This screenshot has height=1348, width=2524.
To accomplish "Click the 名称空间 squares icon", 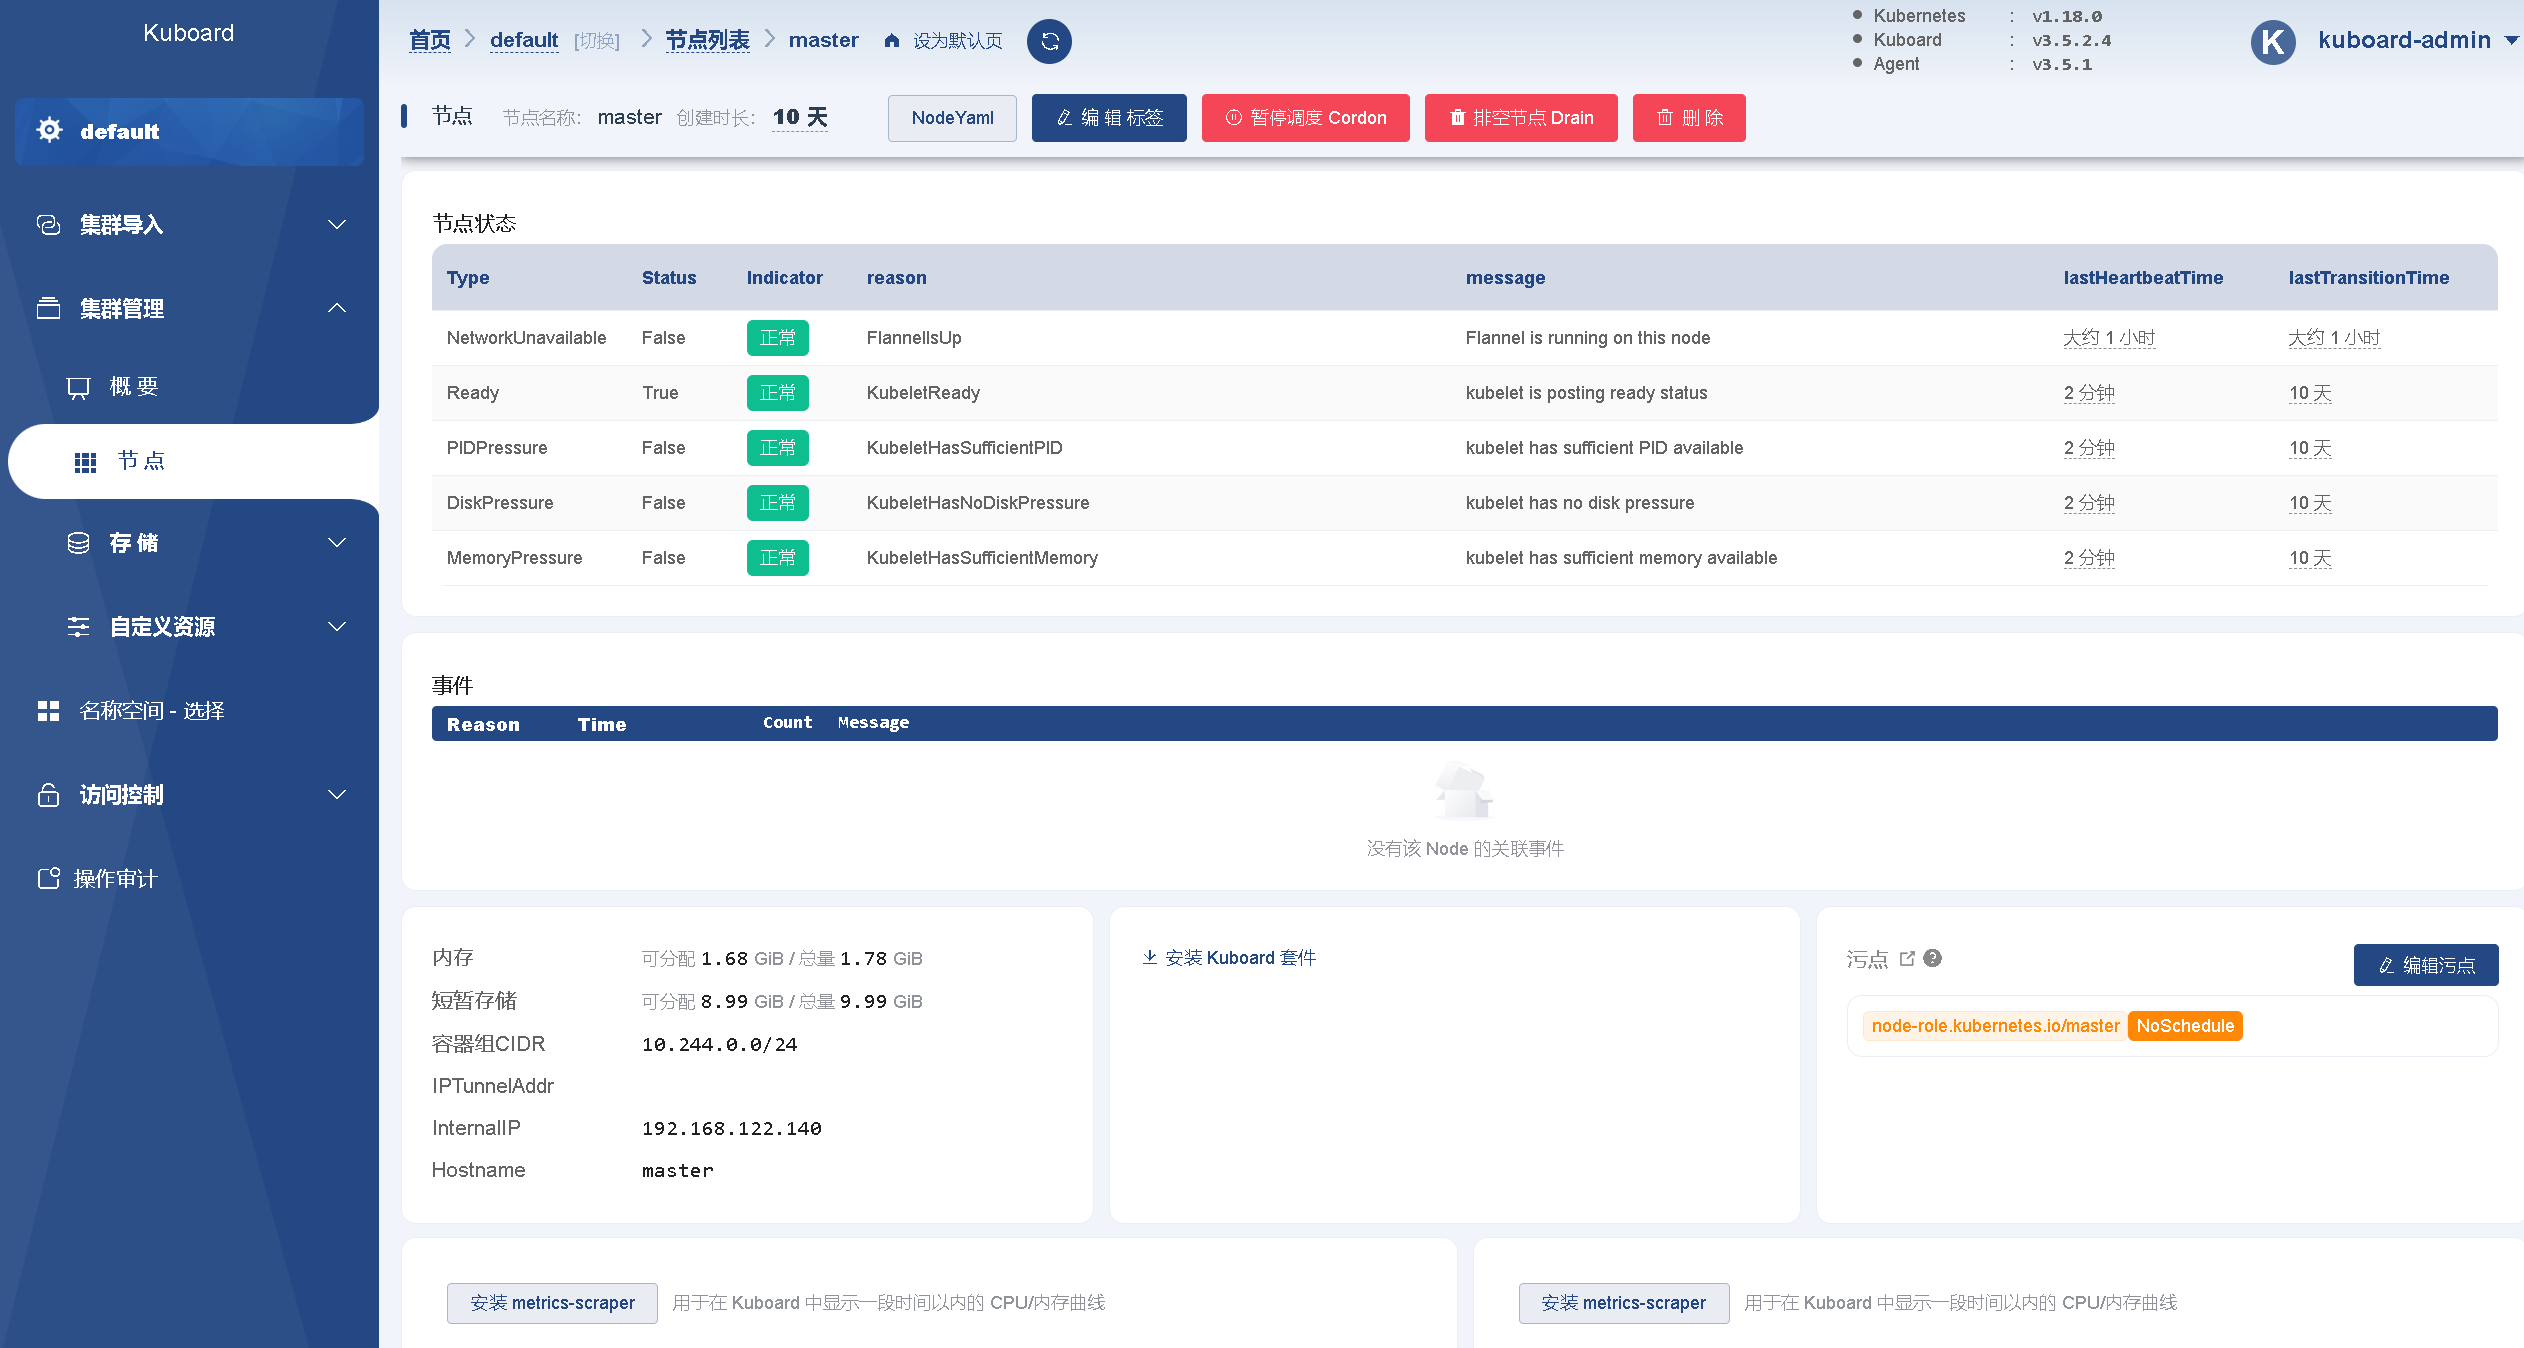I will pos(48,711).
